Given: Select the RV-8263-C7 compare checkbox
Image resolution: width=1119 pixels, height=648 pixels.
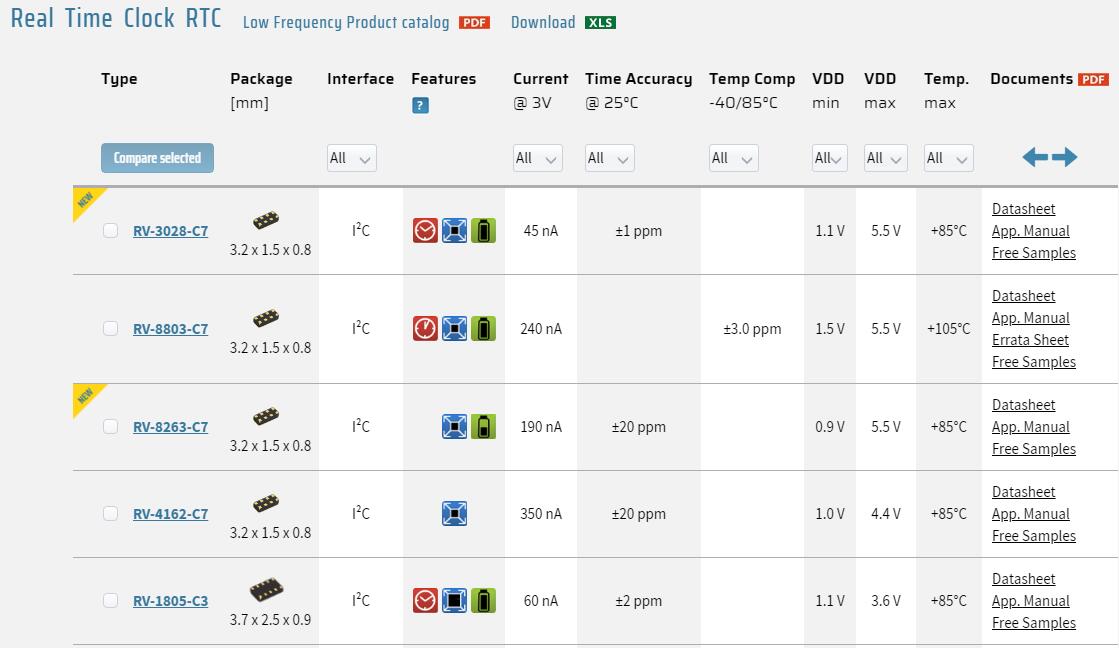Looking at the screenshot, I should (x=110, y=427).
